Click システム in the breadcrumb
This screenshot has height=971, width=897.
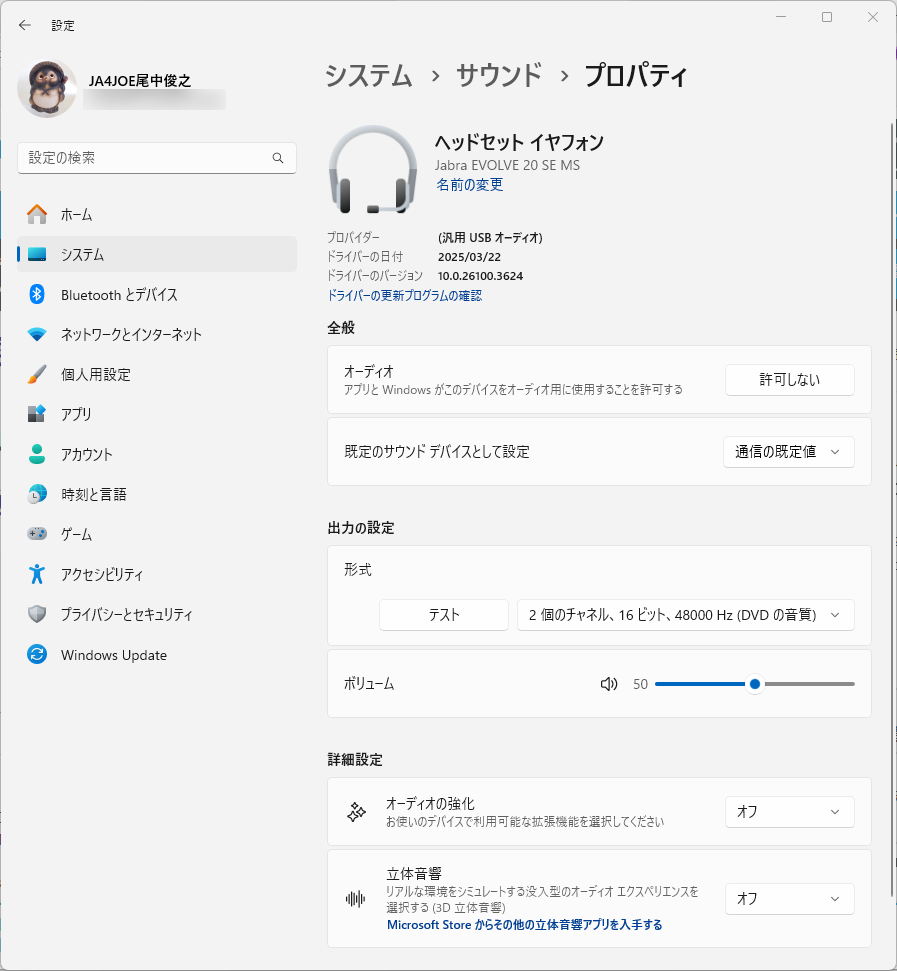coord(369,76)
